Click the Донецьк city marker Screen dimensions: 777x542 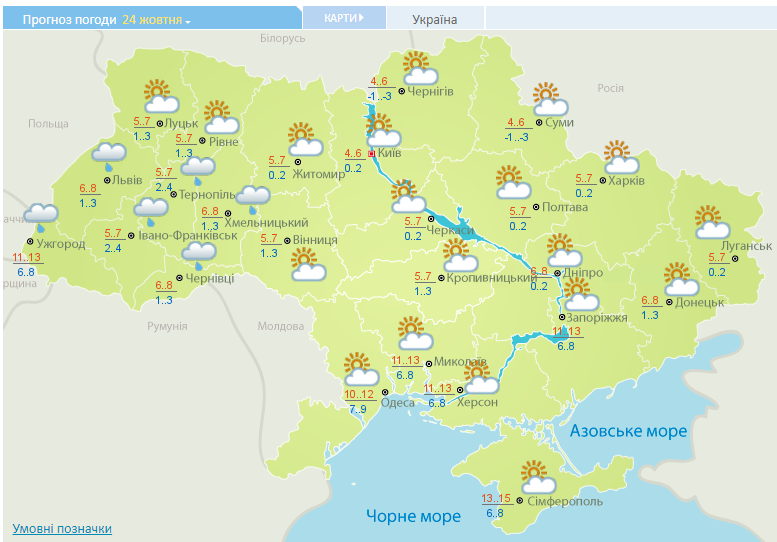tap(667, 301)
